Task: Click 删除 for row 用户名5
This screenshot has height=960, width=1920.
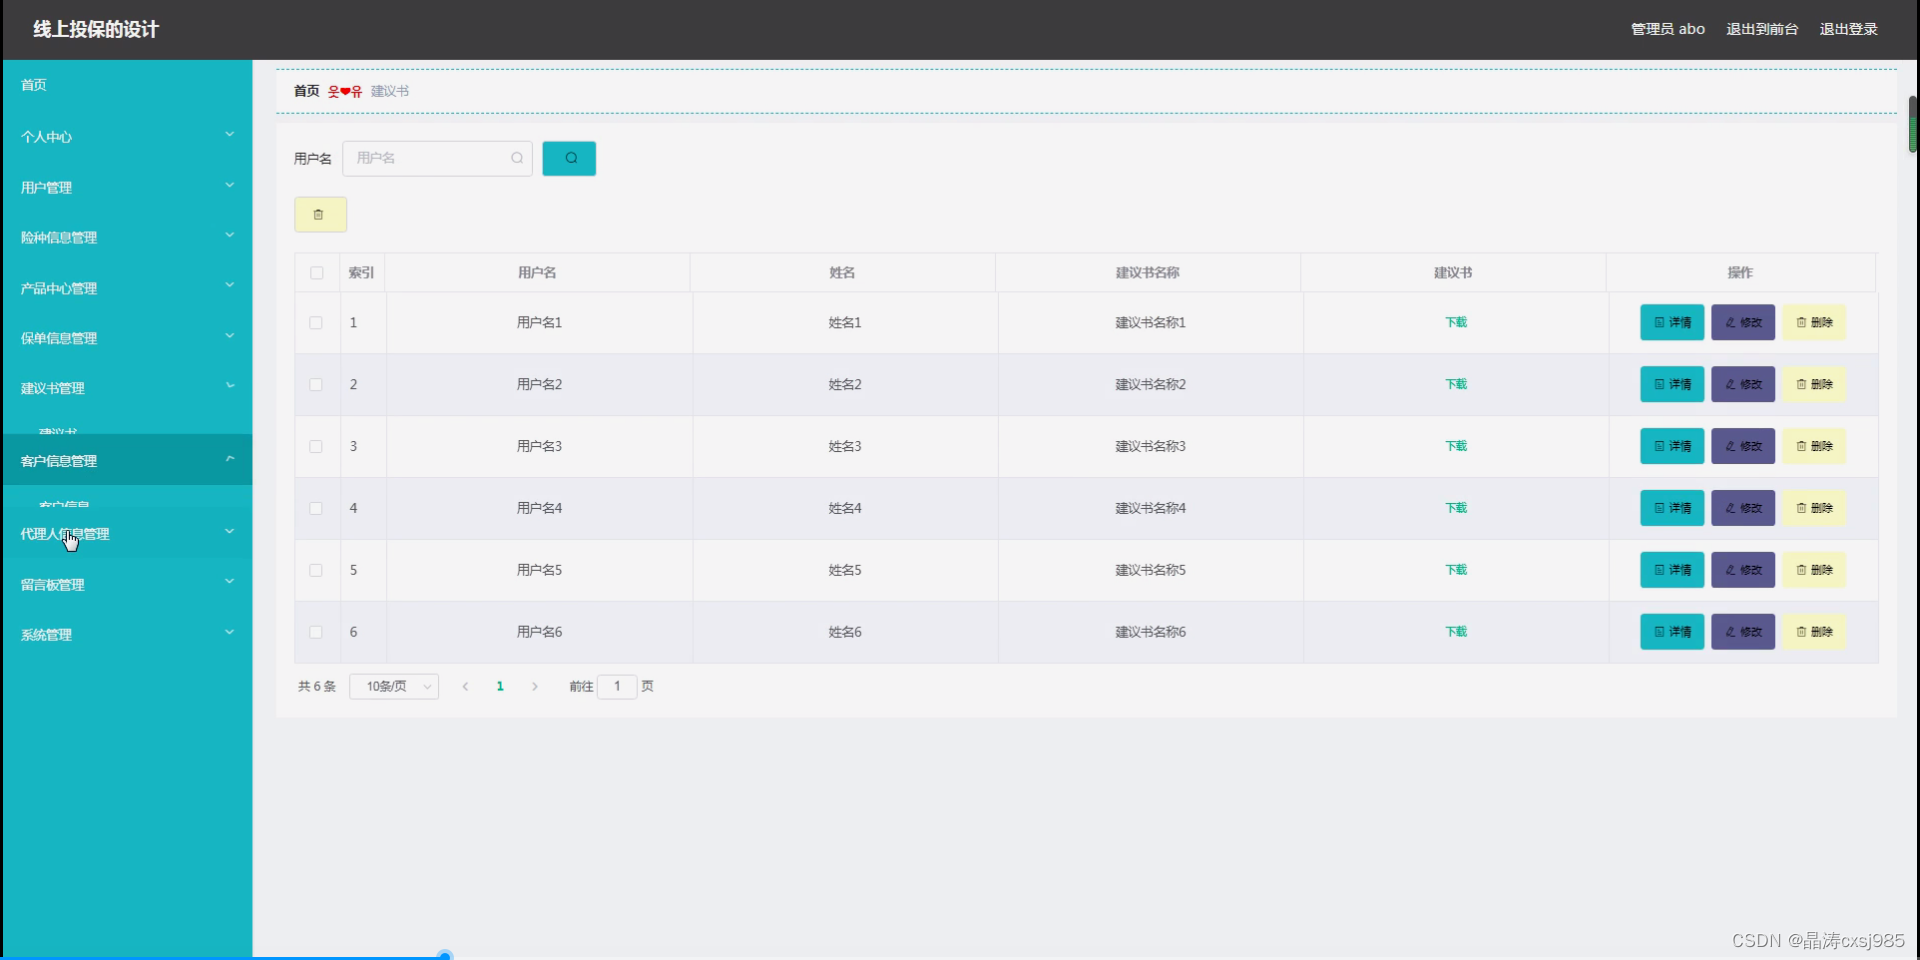Action: [x=1814, y=570]
